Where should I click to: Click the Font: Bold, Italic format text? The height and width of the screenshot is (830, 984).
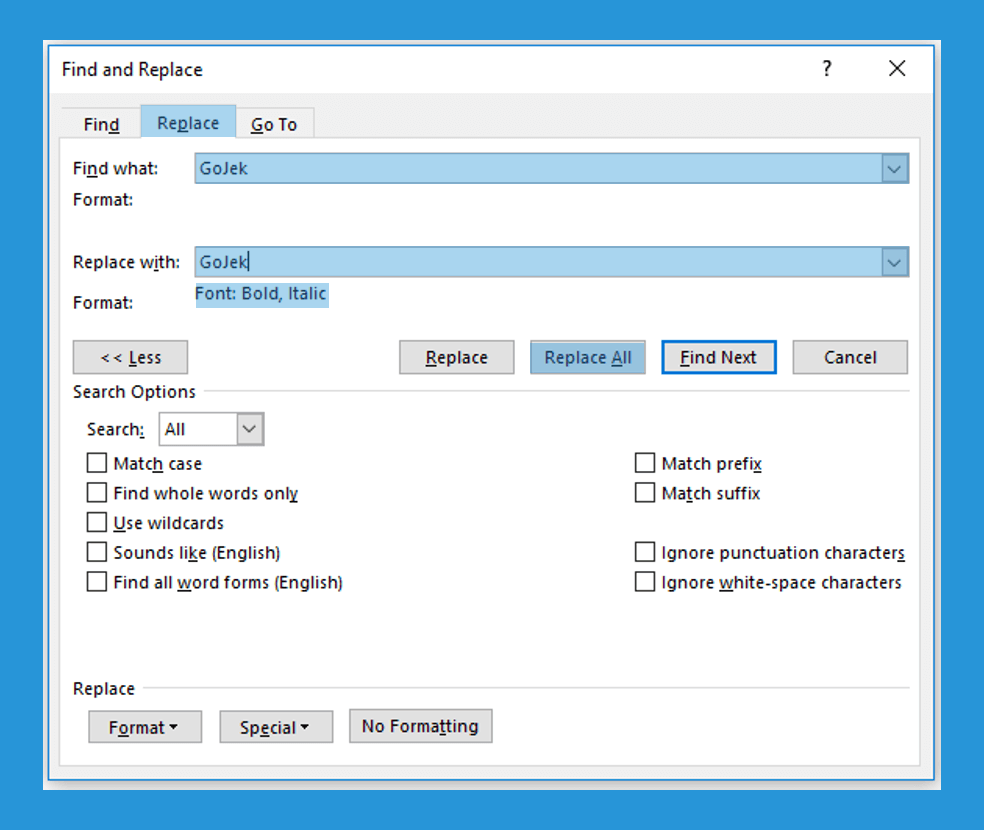pyautogui.click(x=262, y=294)
